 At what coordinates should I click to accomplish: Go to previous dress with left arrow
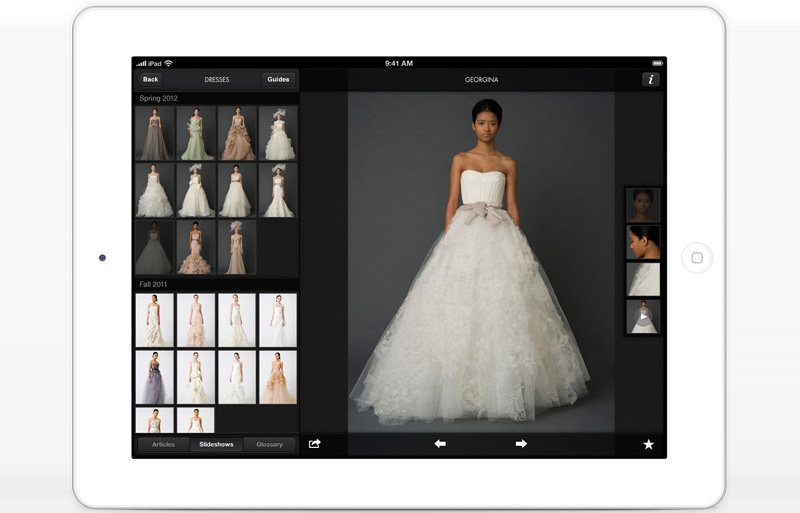pos(440,444)
